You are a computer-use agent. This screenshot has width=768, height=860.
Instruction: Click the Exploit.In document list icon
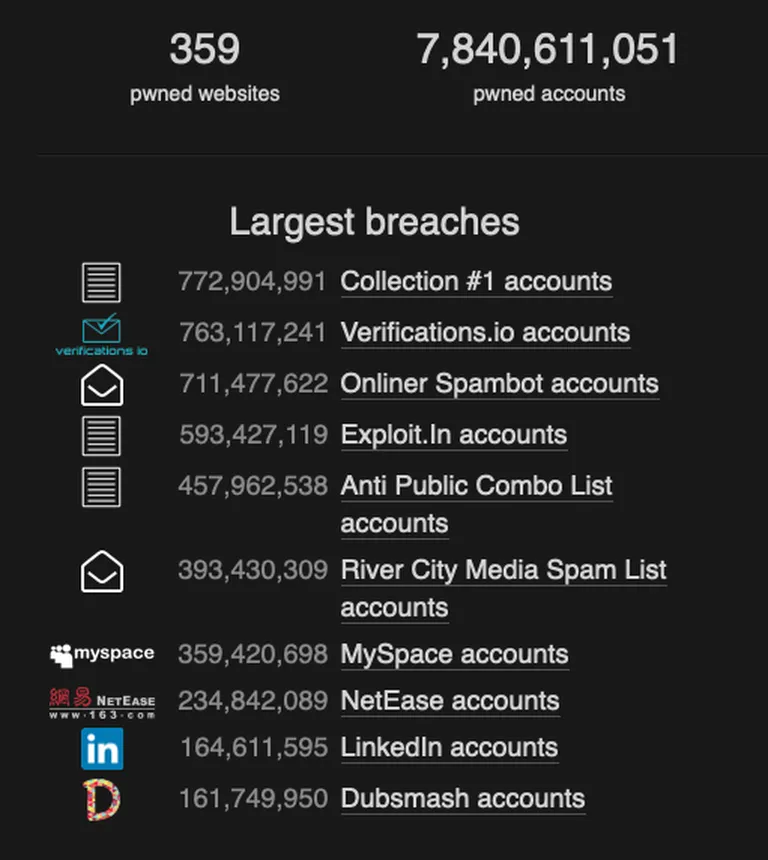coord(101,436)
